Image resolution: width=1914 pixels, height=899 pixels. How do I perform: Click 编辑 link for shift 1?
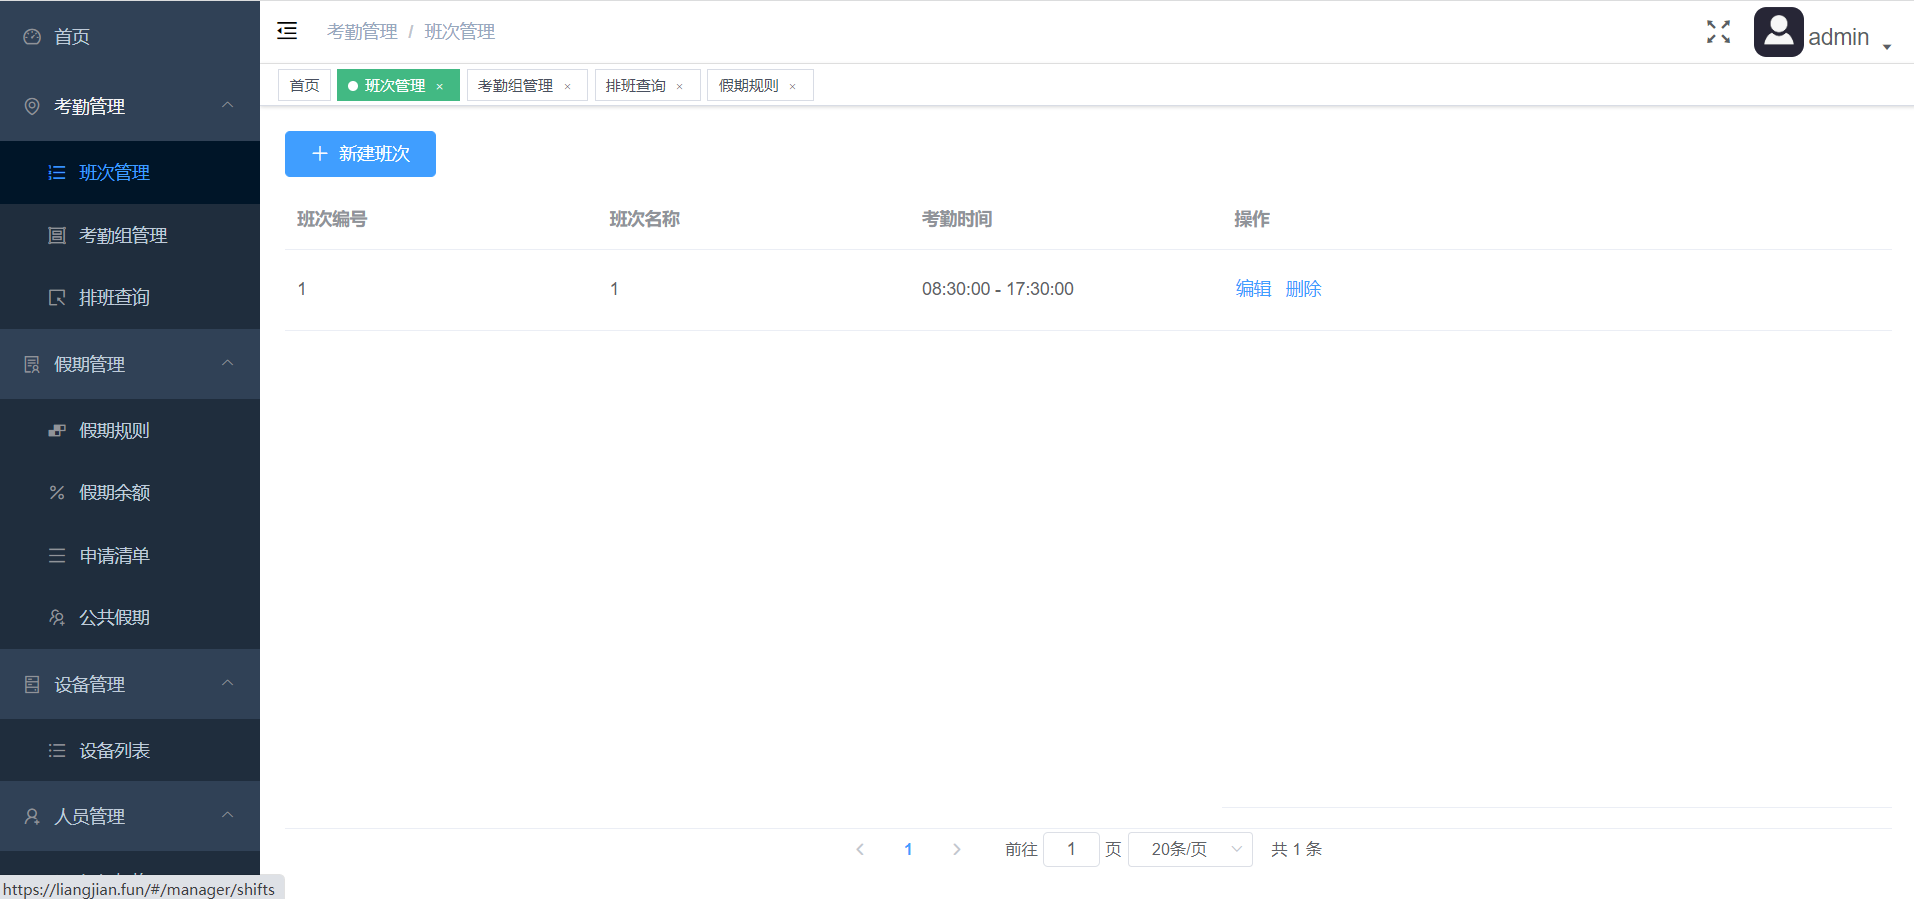(1253, 289)
